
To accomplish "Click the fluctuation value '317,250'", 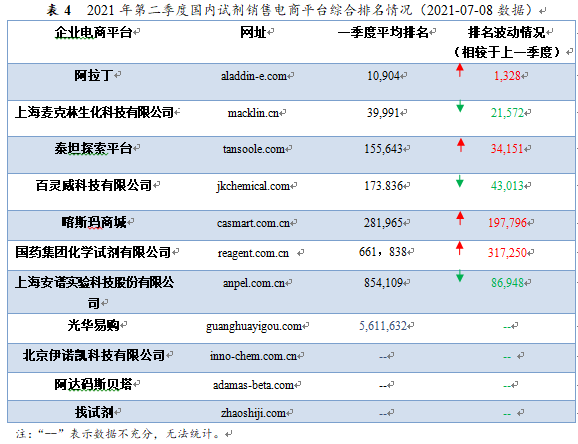I will [x=507, y=253].
